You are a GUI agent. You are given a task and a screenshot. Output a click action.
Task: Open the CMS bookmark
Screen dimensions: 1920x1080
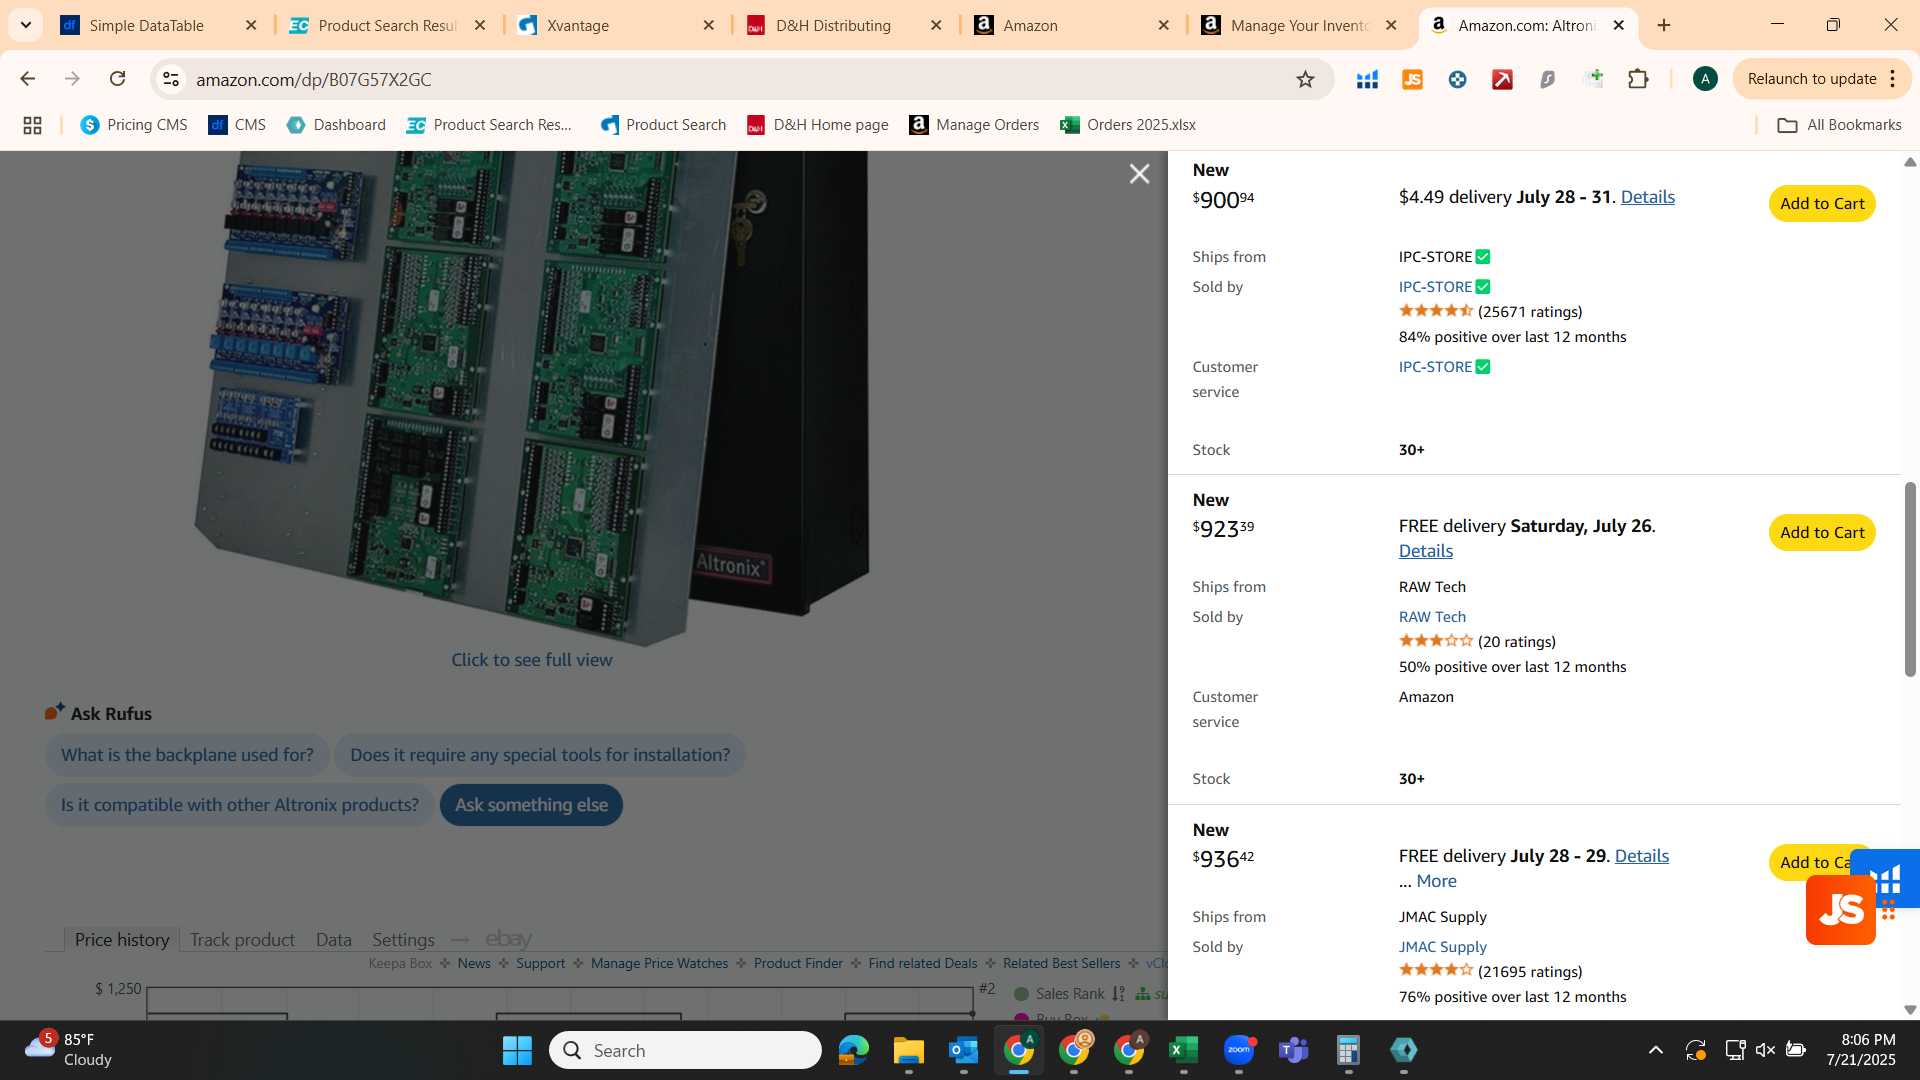[x=237, y=125]
